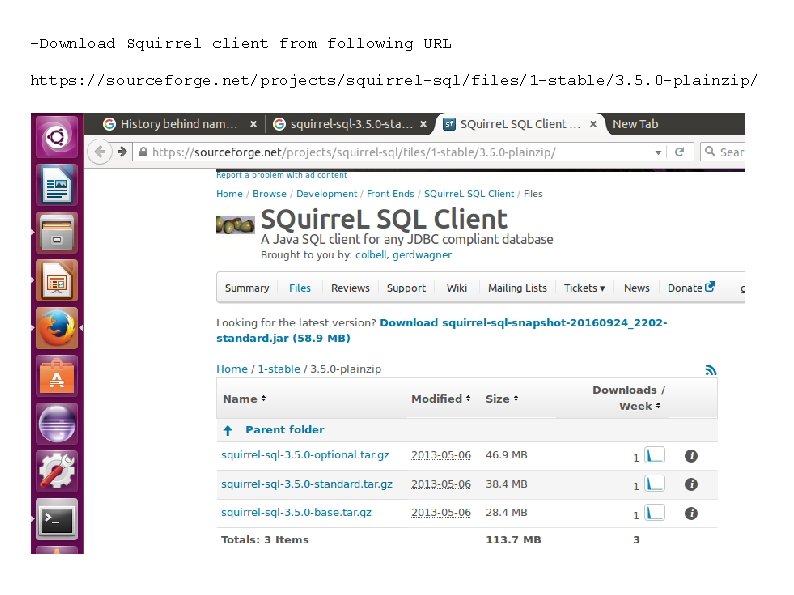Screen dimensions: 794x595
Task: Open the Files project tab
Action: tap(300, 288)
